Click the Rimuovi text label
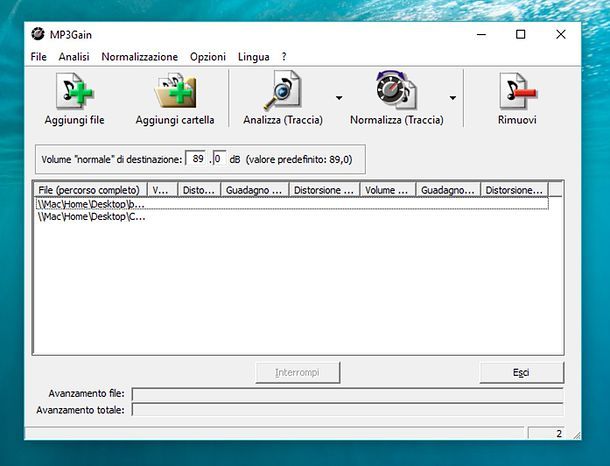The height and width of the screenshot is (466, 610). [517, 120]
